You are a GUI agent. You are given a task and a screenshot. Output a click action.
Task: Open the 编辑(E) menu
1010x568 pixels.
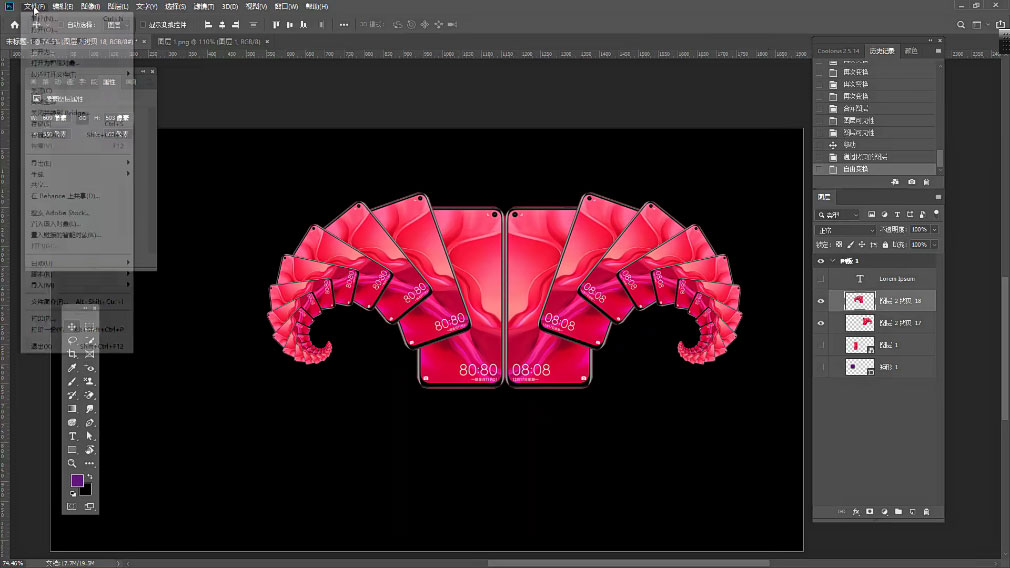pyautogui.click(x=62, y=6)
